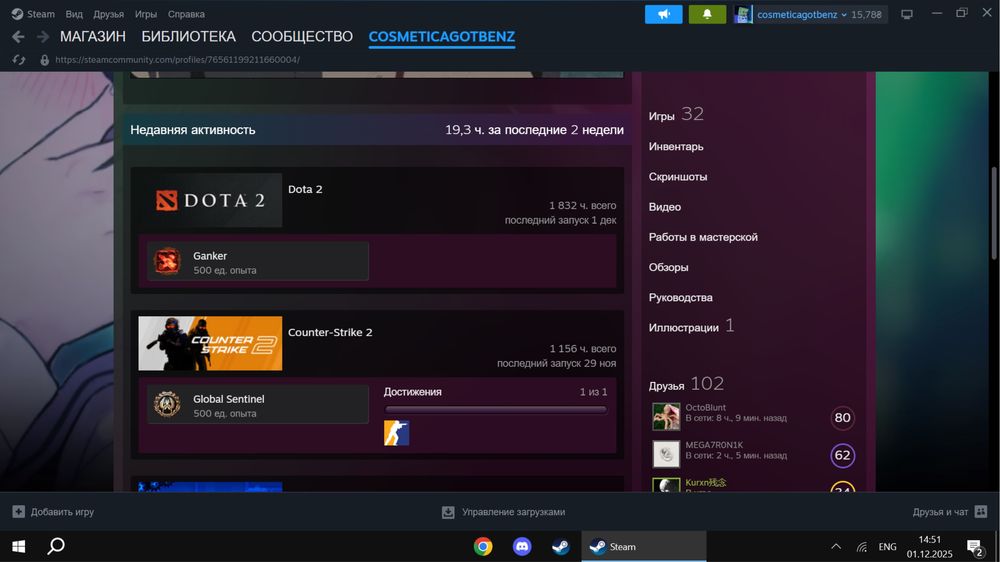Screen dimensions: 1000x562
Task: Open the Counter-Strike 2 banner image
Action: coord(210,343)
